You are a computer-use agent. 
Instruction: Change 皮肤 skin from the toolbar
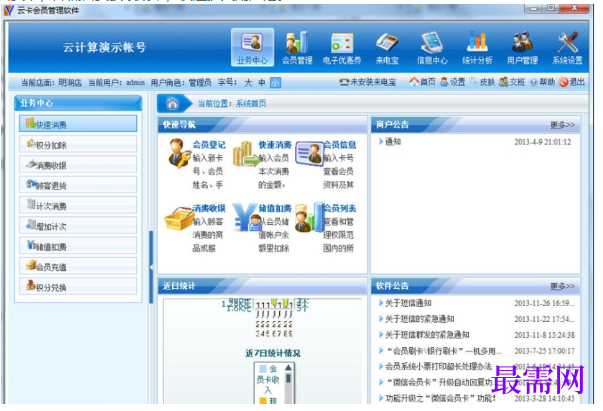pos(482,82)
